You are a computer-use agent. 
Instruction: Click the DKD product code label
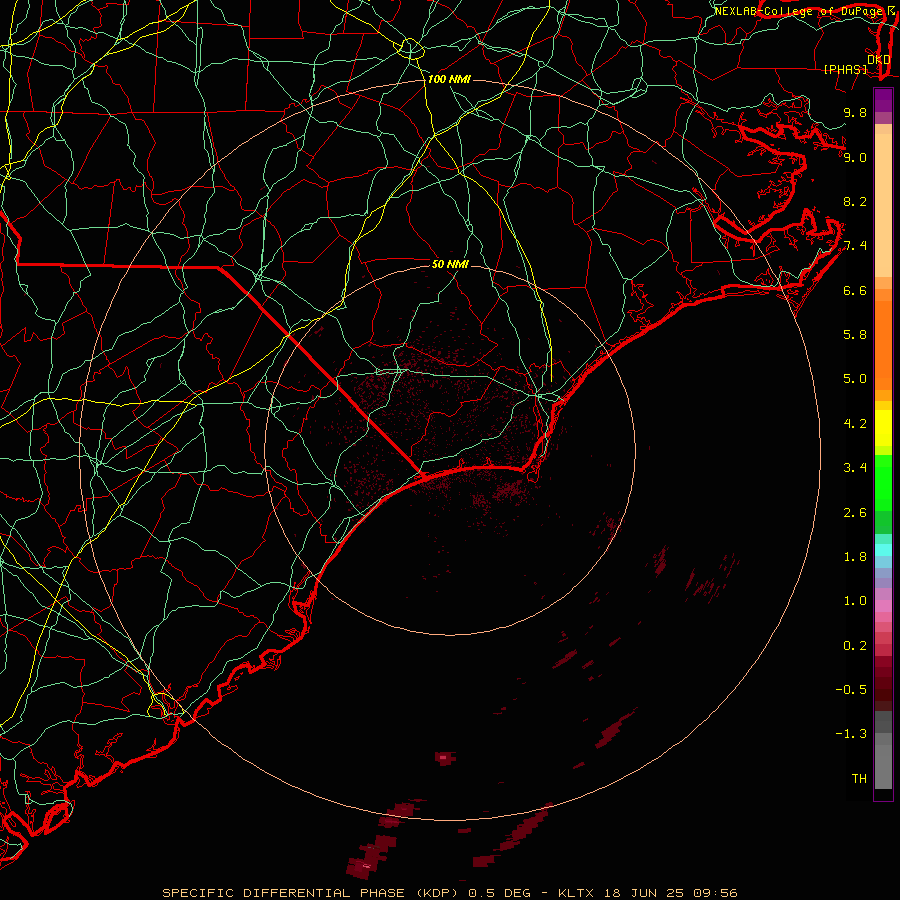pos(879,59)
